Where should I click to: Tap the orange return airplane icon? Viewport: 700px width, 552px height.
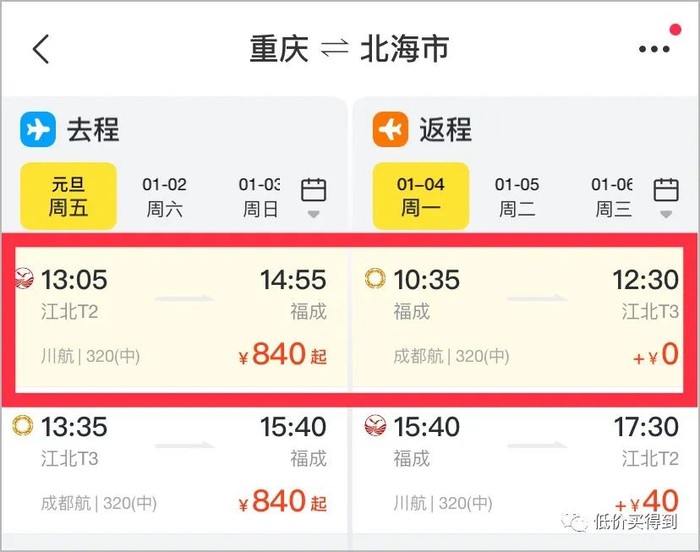(390, 129)
